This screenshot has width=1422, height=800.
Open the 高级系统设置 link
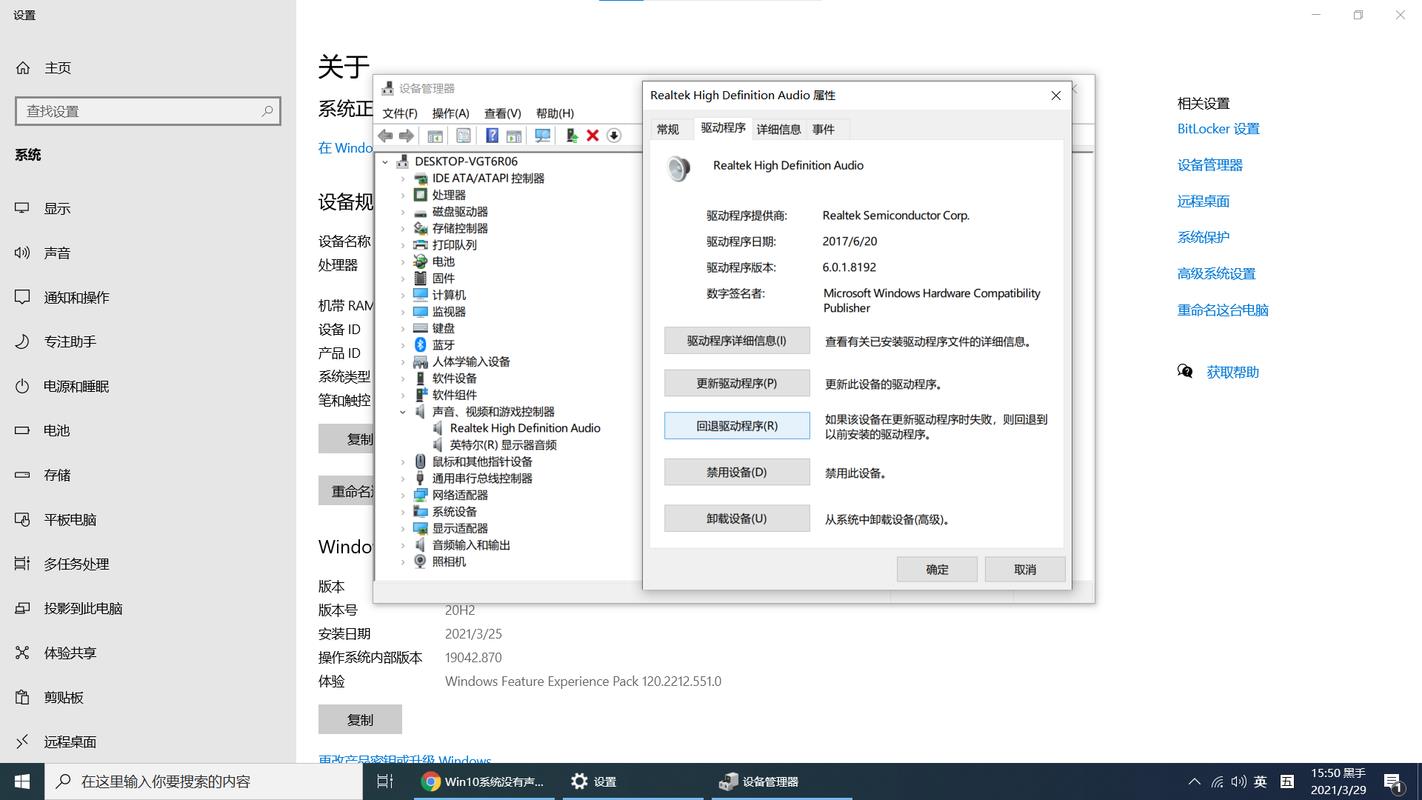pyautogui.click(x=1216, y=273)
